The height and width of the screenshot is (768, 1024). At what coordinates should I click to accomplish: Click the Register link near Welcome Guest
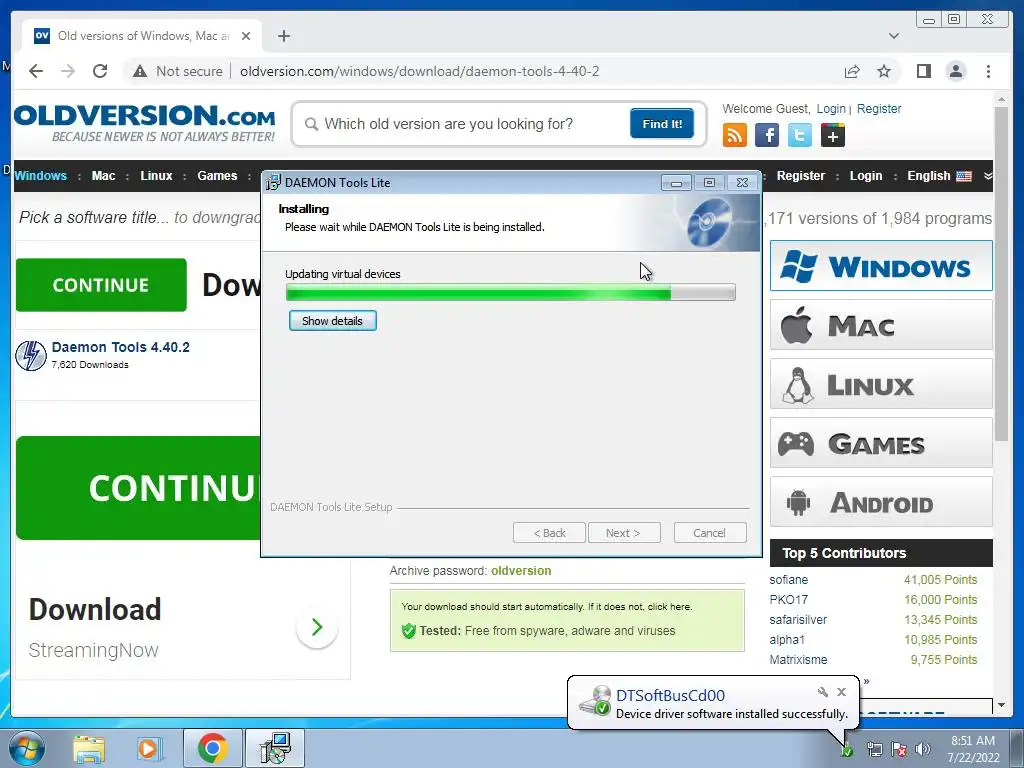tap(879, 108)
